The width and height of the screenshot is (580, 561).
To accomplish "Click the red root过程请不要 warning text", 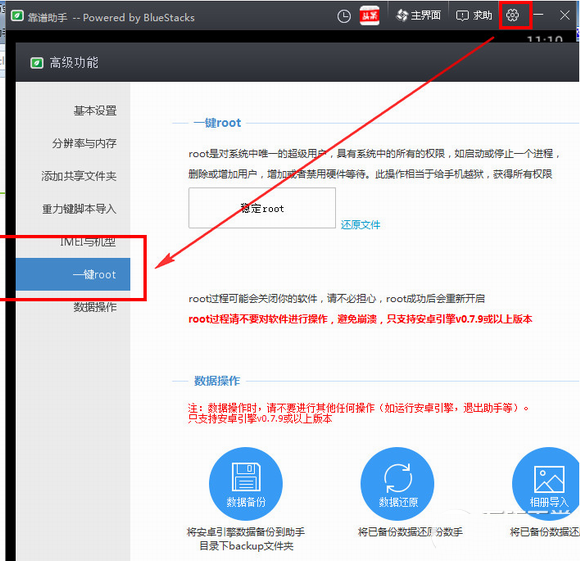I will click(x=360, y=319).
